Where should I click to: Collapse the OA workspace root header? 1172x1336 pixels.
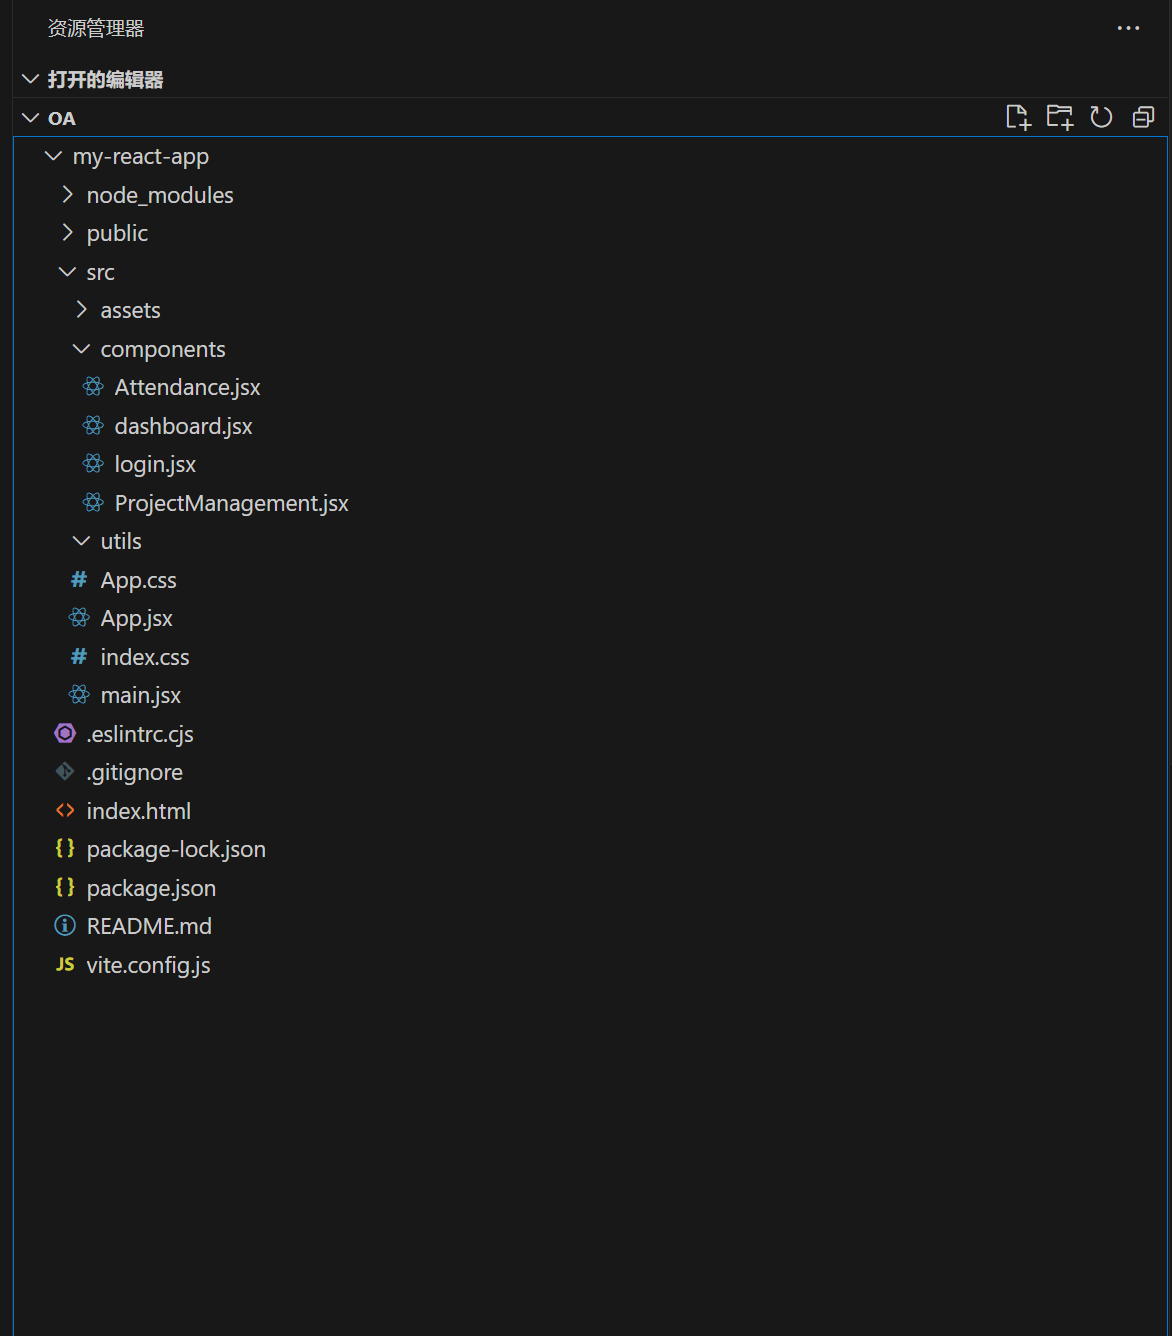pyautogui.click(x=31, y=118)
